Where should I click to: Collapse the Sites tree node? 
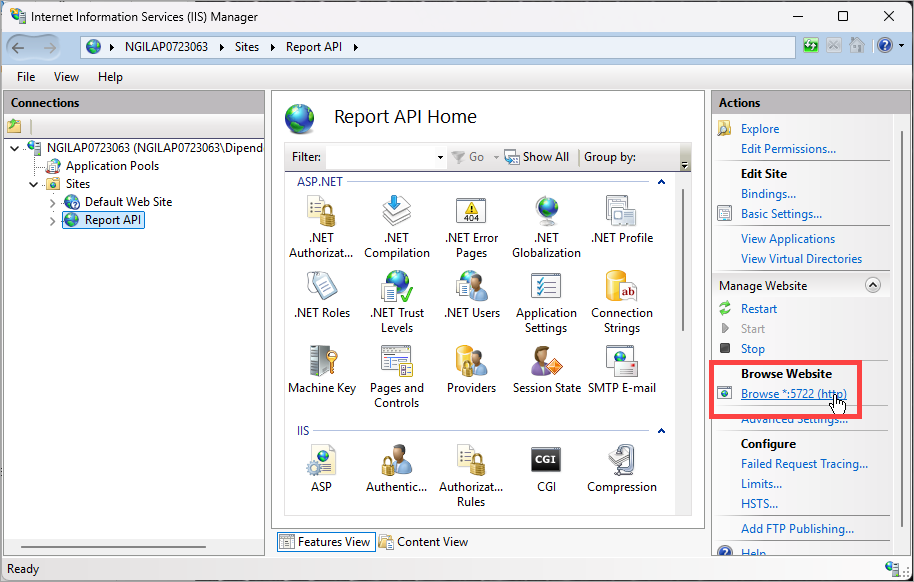tap(33, 184)
